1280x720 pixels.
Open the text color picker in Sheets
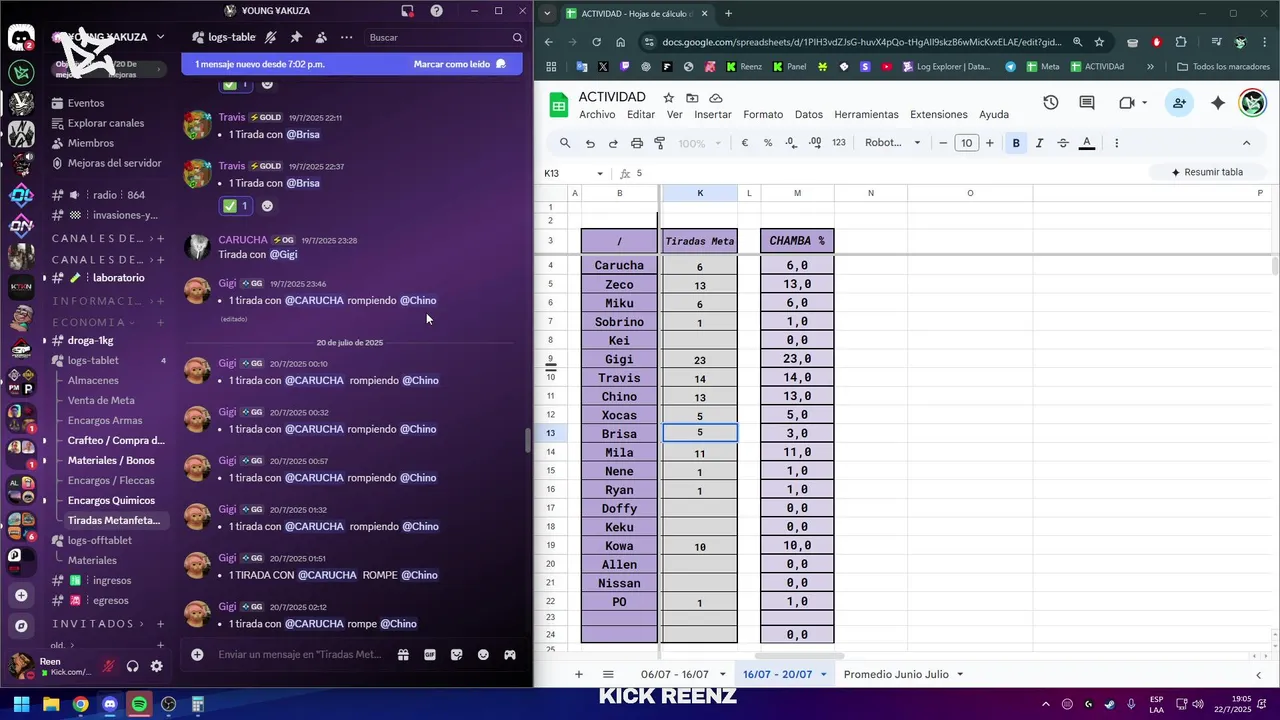[1087, 143]
